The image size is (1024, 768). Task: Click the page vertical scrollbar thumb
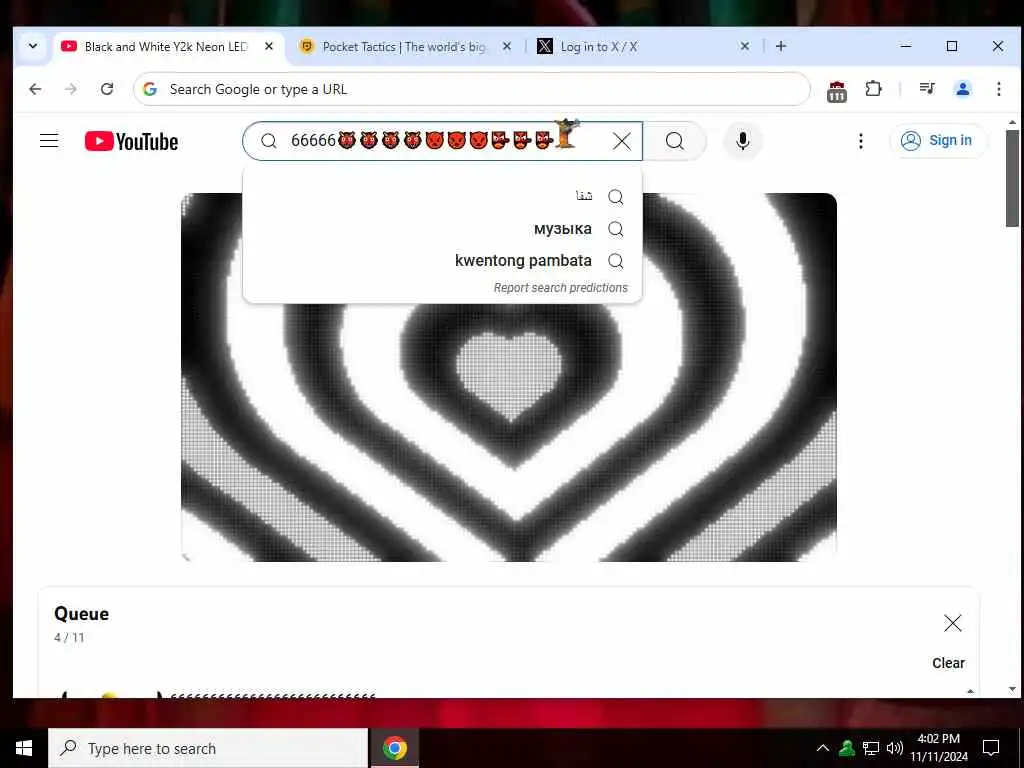point(1012,178)
